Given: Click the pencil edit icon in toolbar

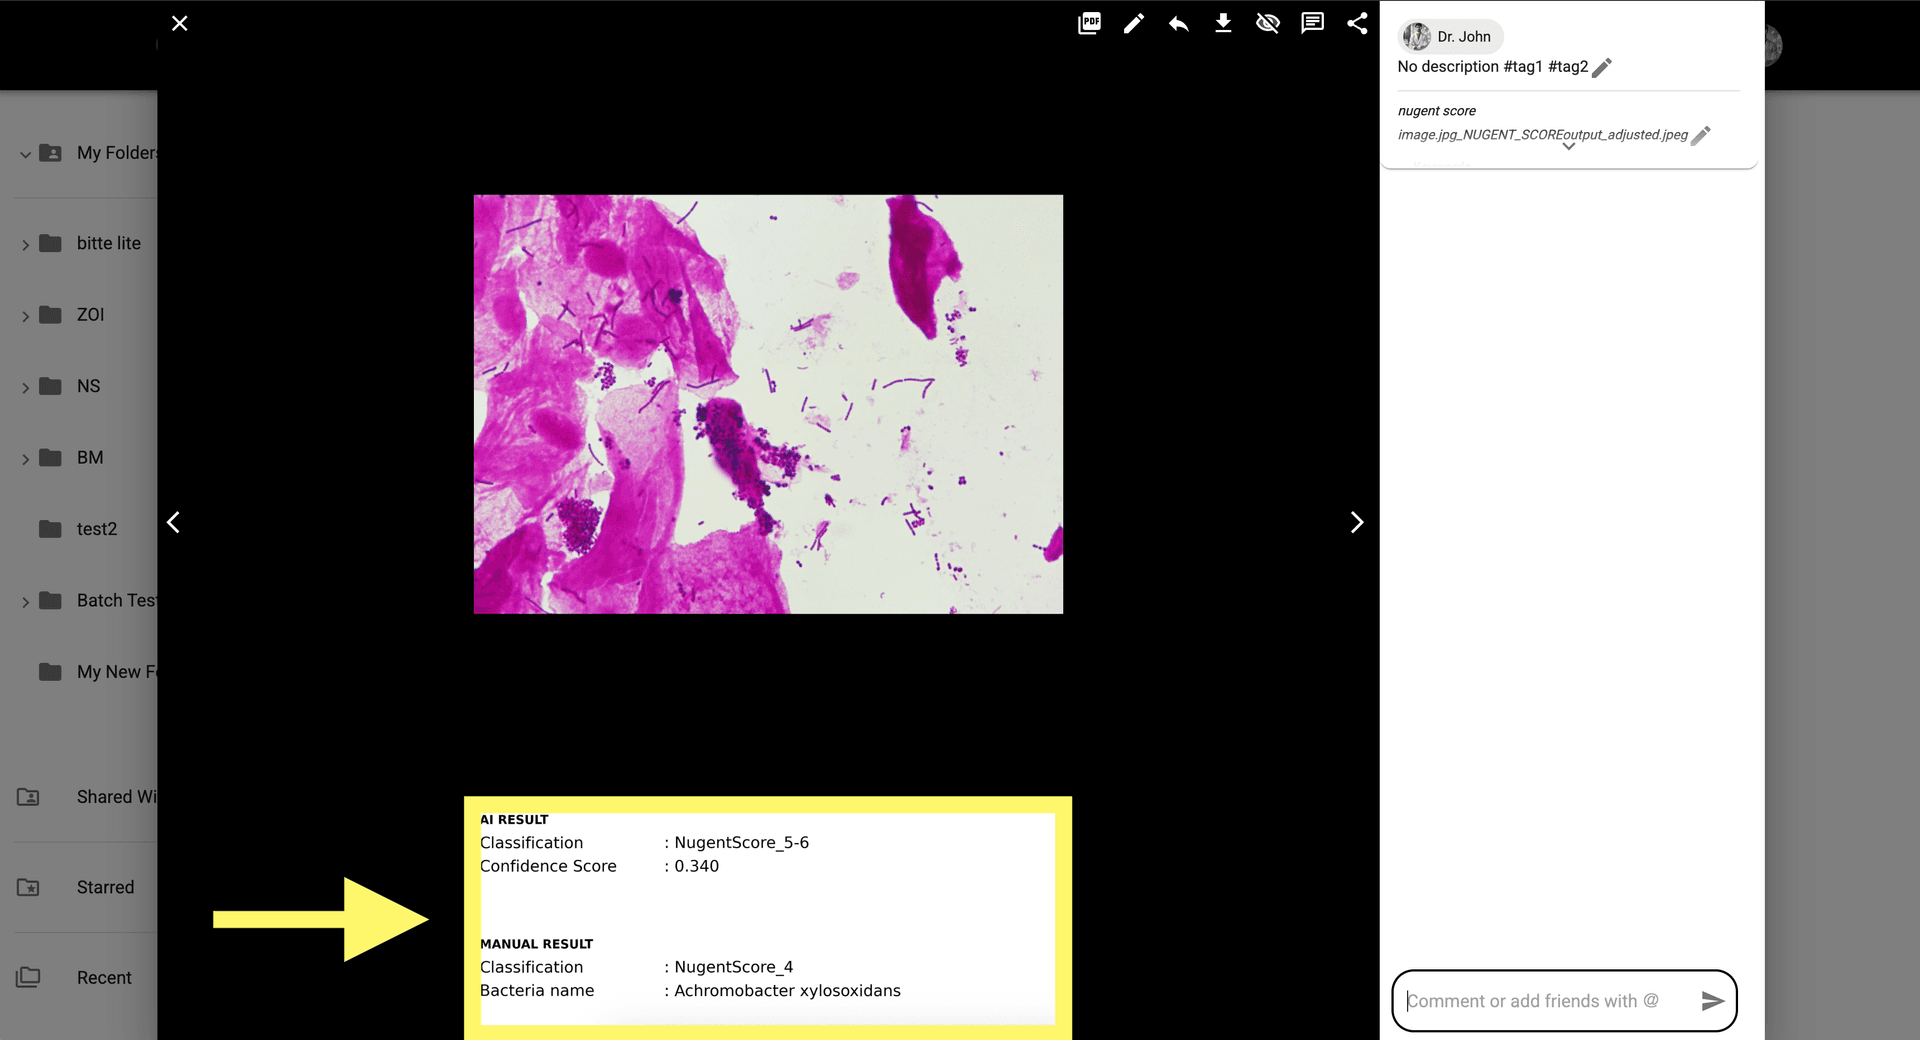Looking at the screenshot, I should click(x=1133, y=23).
